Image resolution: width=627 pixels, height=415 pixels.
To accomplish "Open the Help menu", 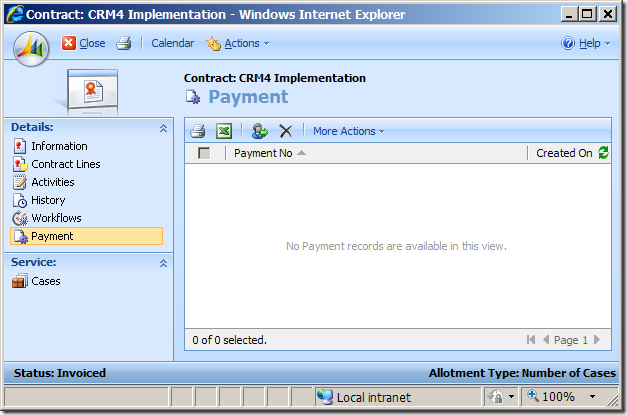I will pyautogui.click(x=589, y=43).
